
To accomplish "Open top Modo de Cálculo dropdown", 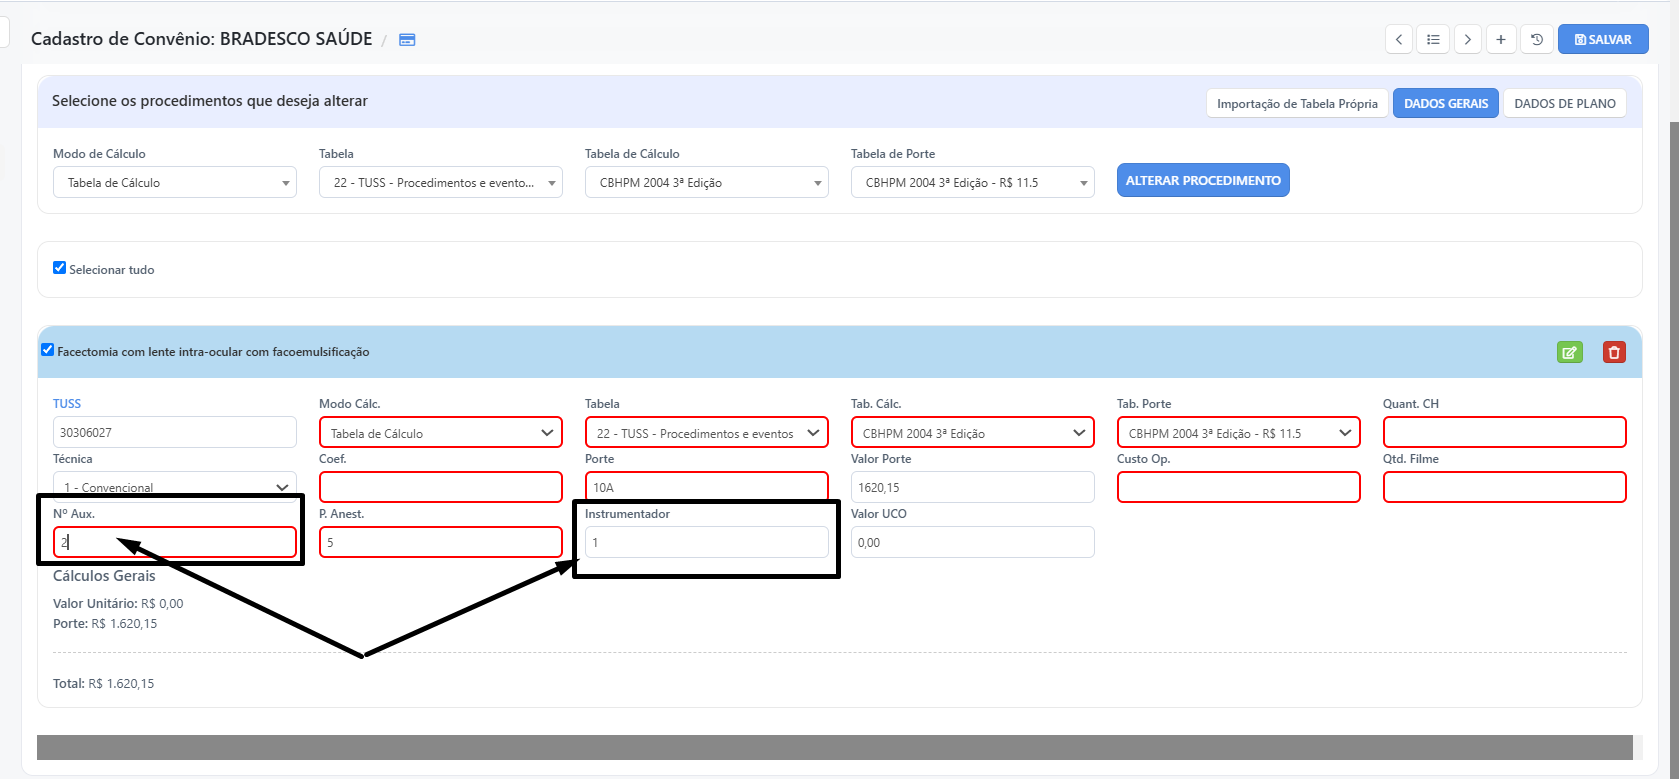I will (x=175, y=183).
